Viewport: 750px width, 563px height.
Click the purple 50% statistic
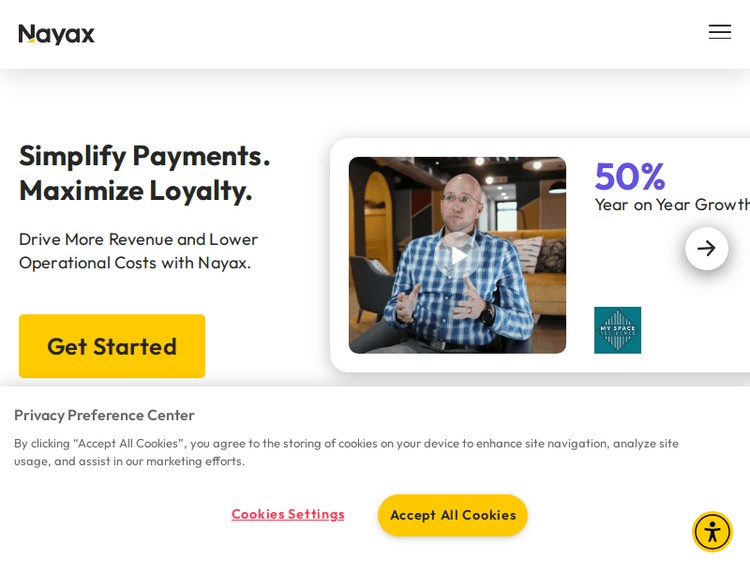tap(629, 177)
